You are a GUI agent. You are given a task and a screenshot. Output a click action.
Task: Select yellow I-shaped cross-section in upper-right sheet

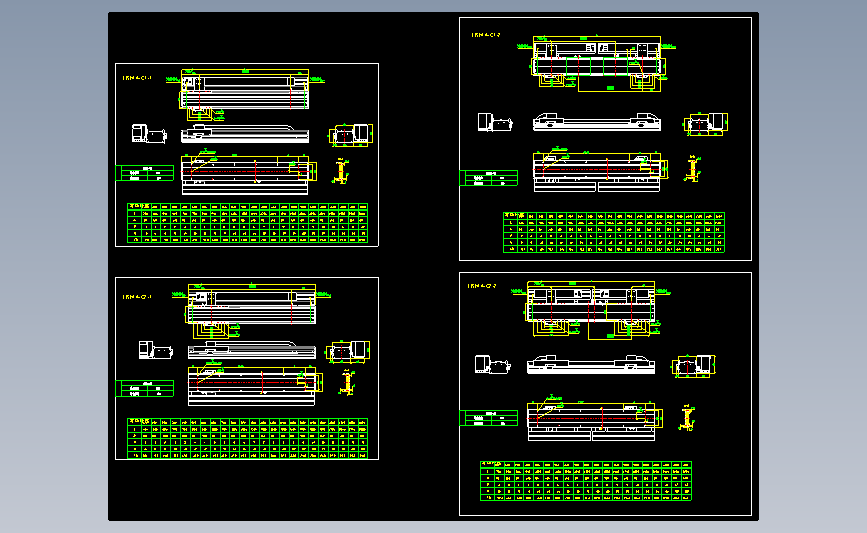coord(692,169)
